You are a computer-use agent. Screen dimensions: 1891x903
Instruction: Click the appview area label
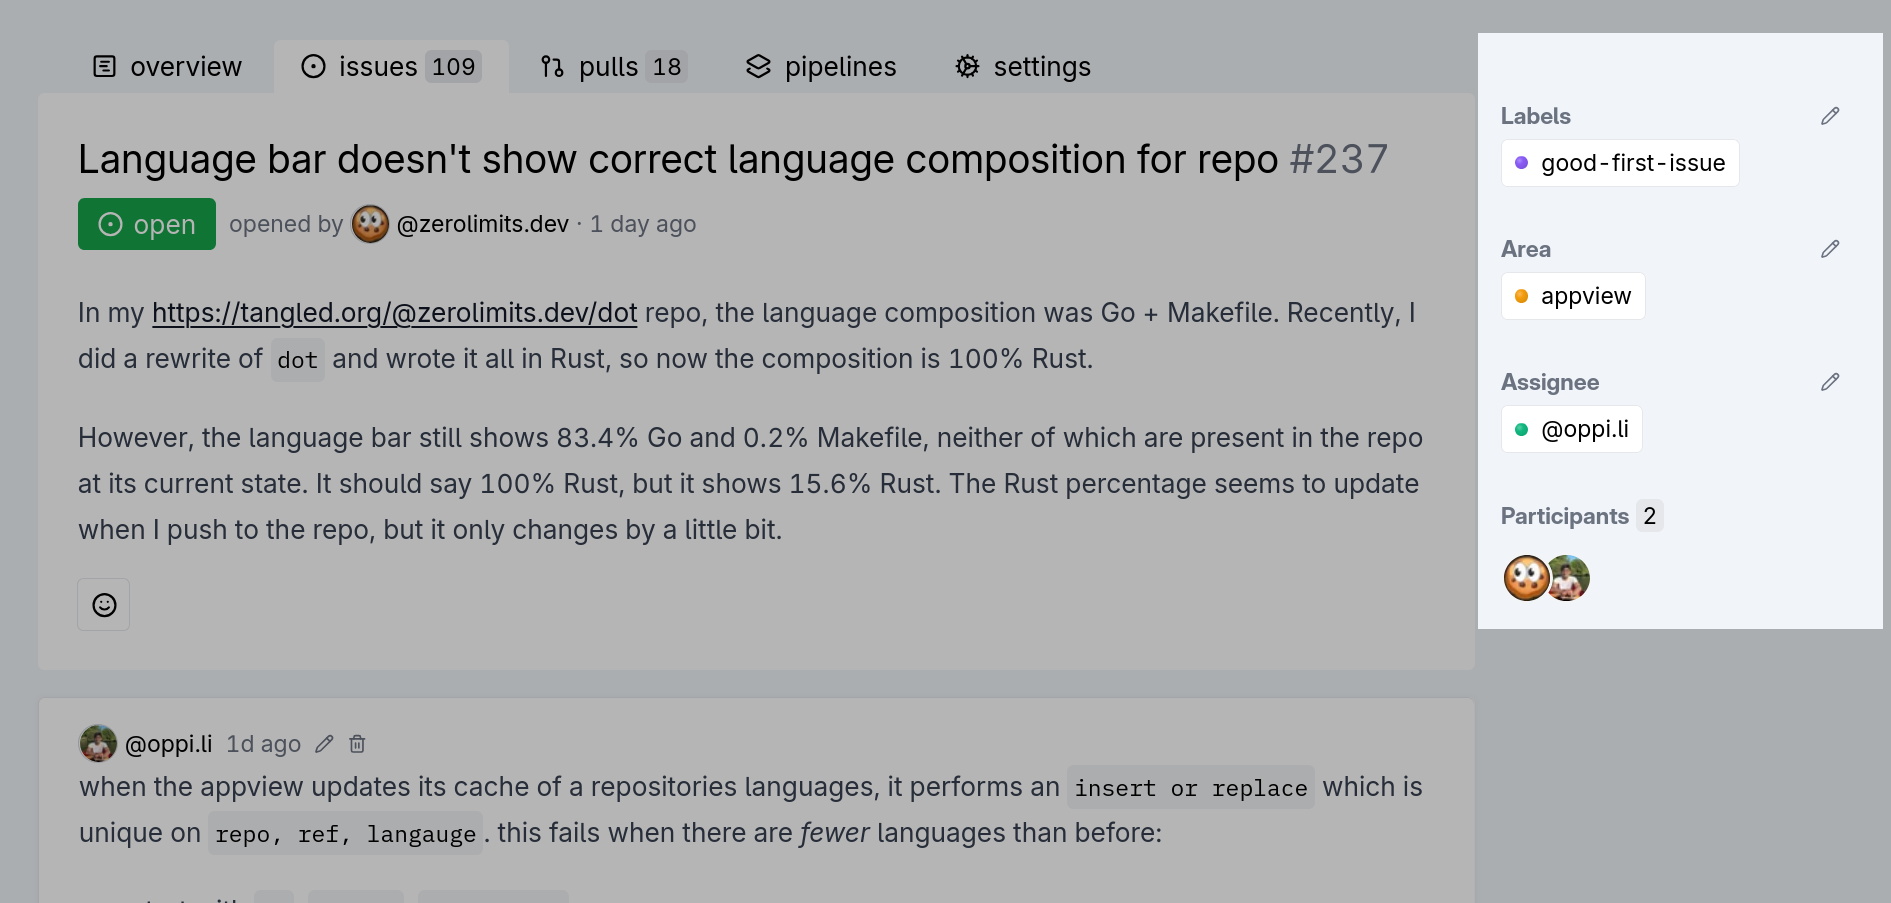coord(1573,296)
